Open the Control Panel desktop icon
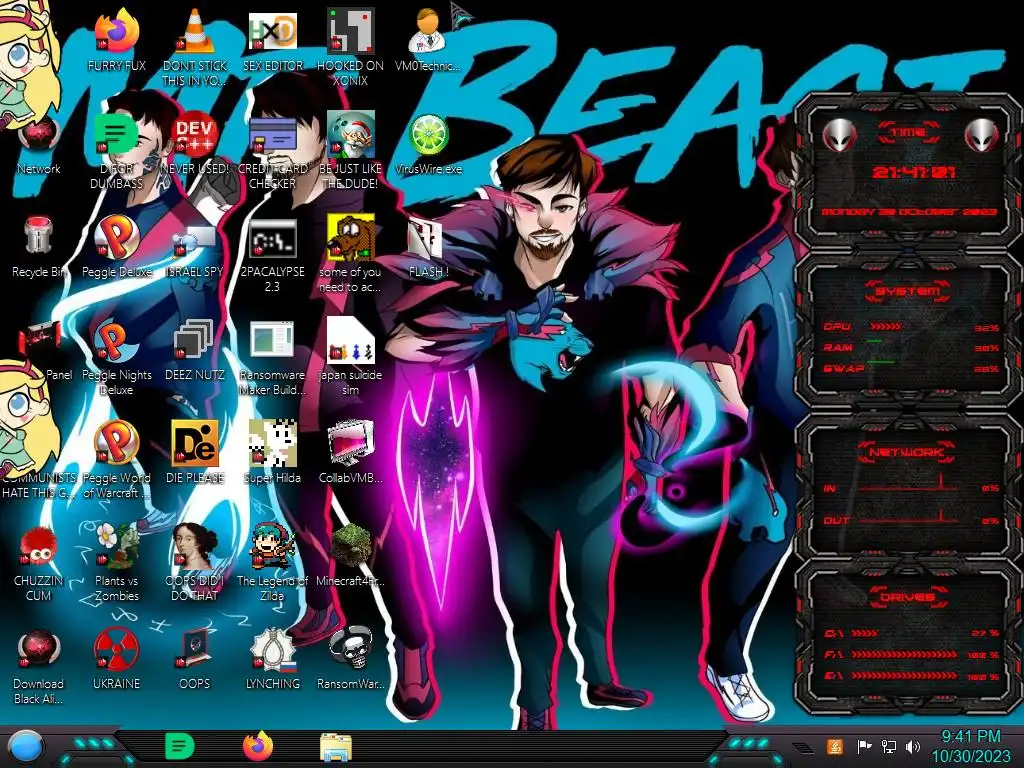 tap(40, 340)
